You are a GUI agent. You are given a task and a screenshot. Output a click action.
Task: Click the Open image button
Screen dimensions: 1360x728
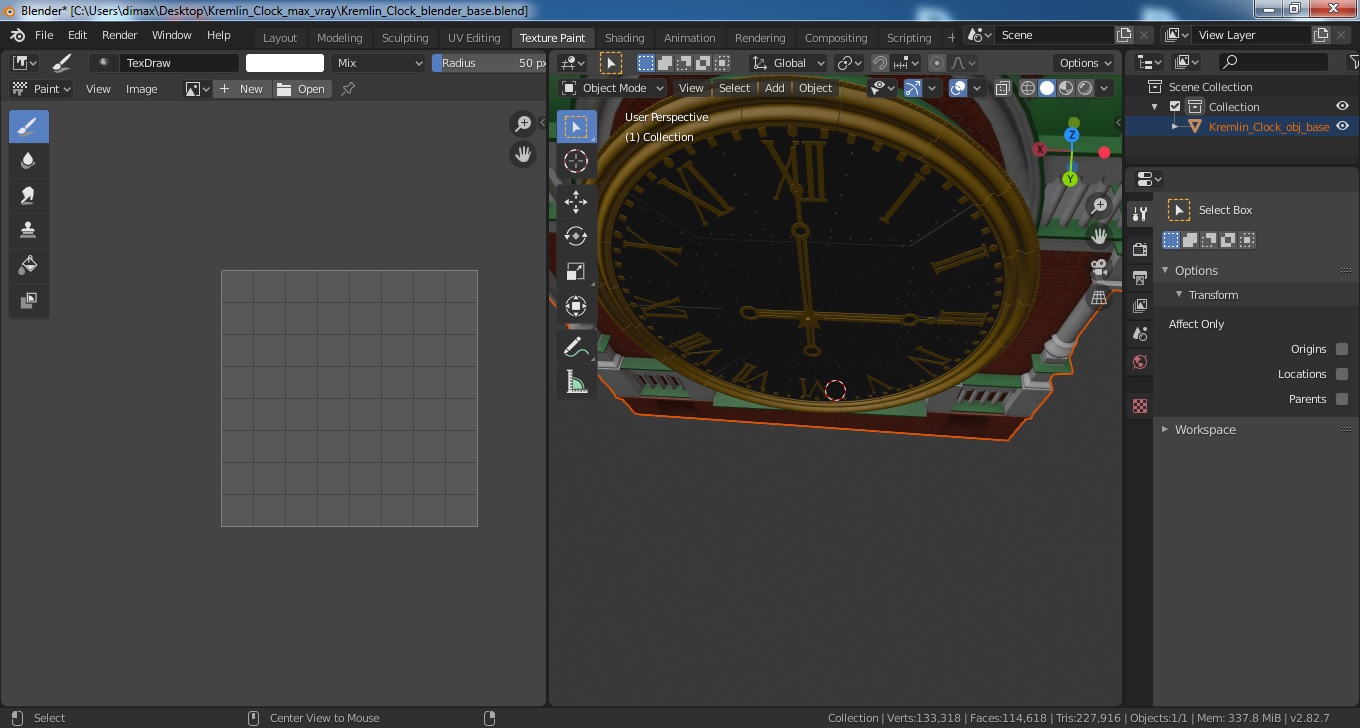[302, 89]
